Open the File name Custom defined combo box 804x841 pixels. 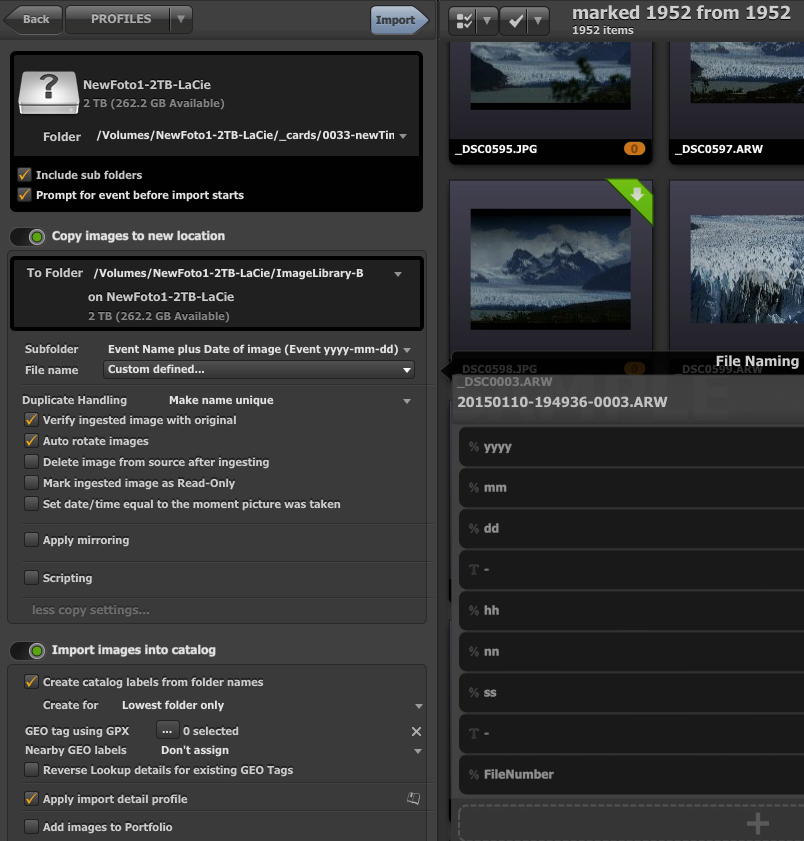[259, 370]
